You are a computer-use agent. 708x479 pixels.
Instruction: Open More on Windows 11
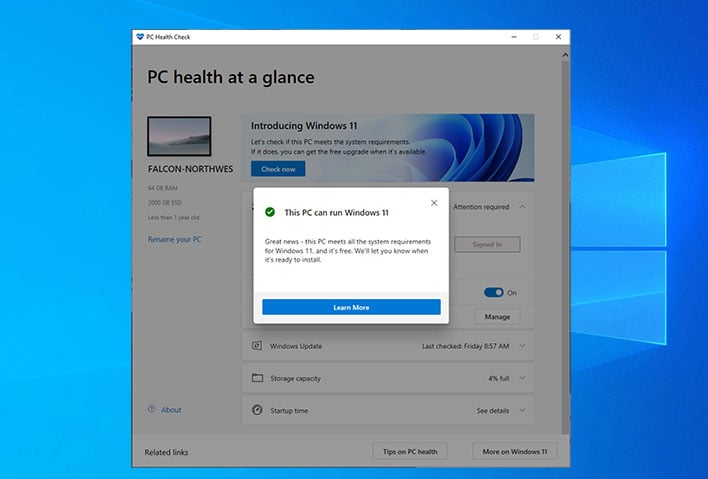tap(515, 451)
